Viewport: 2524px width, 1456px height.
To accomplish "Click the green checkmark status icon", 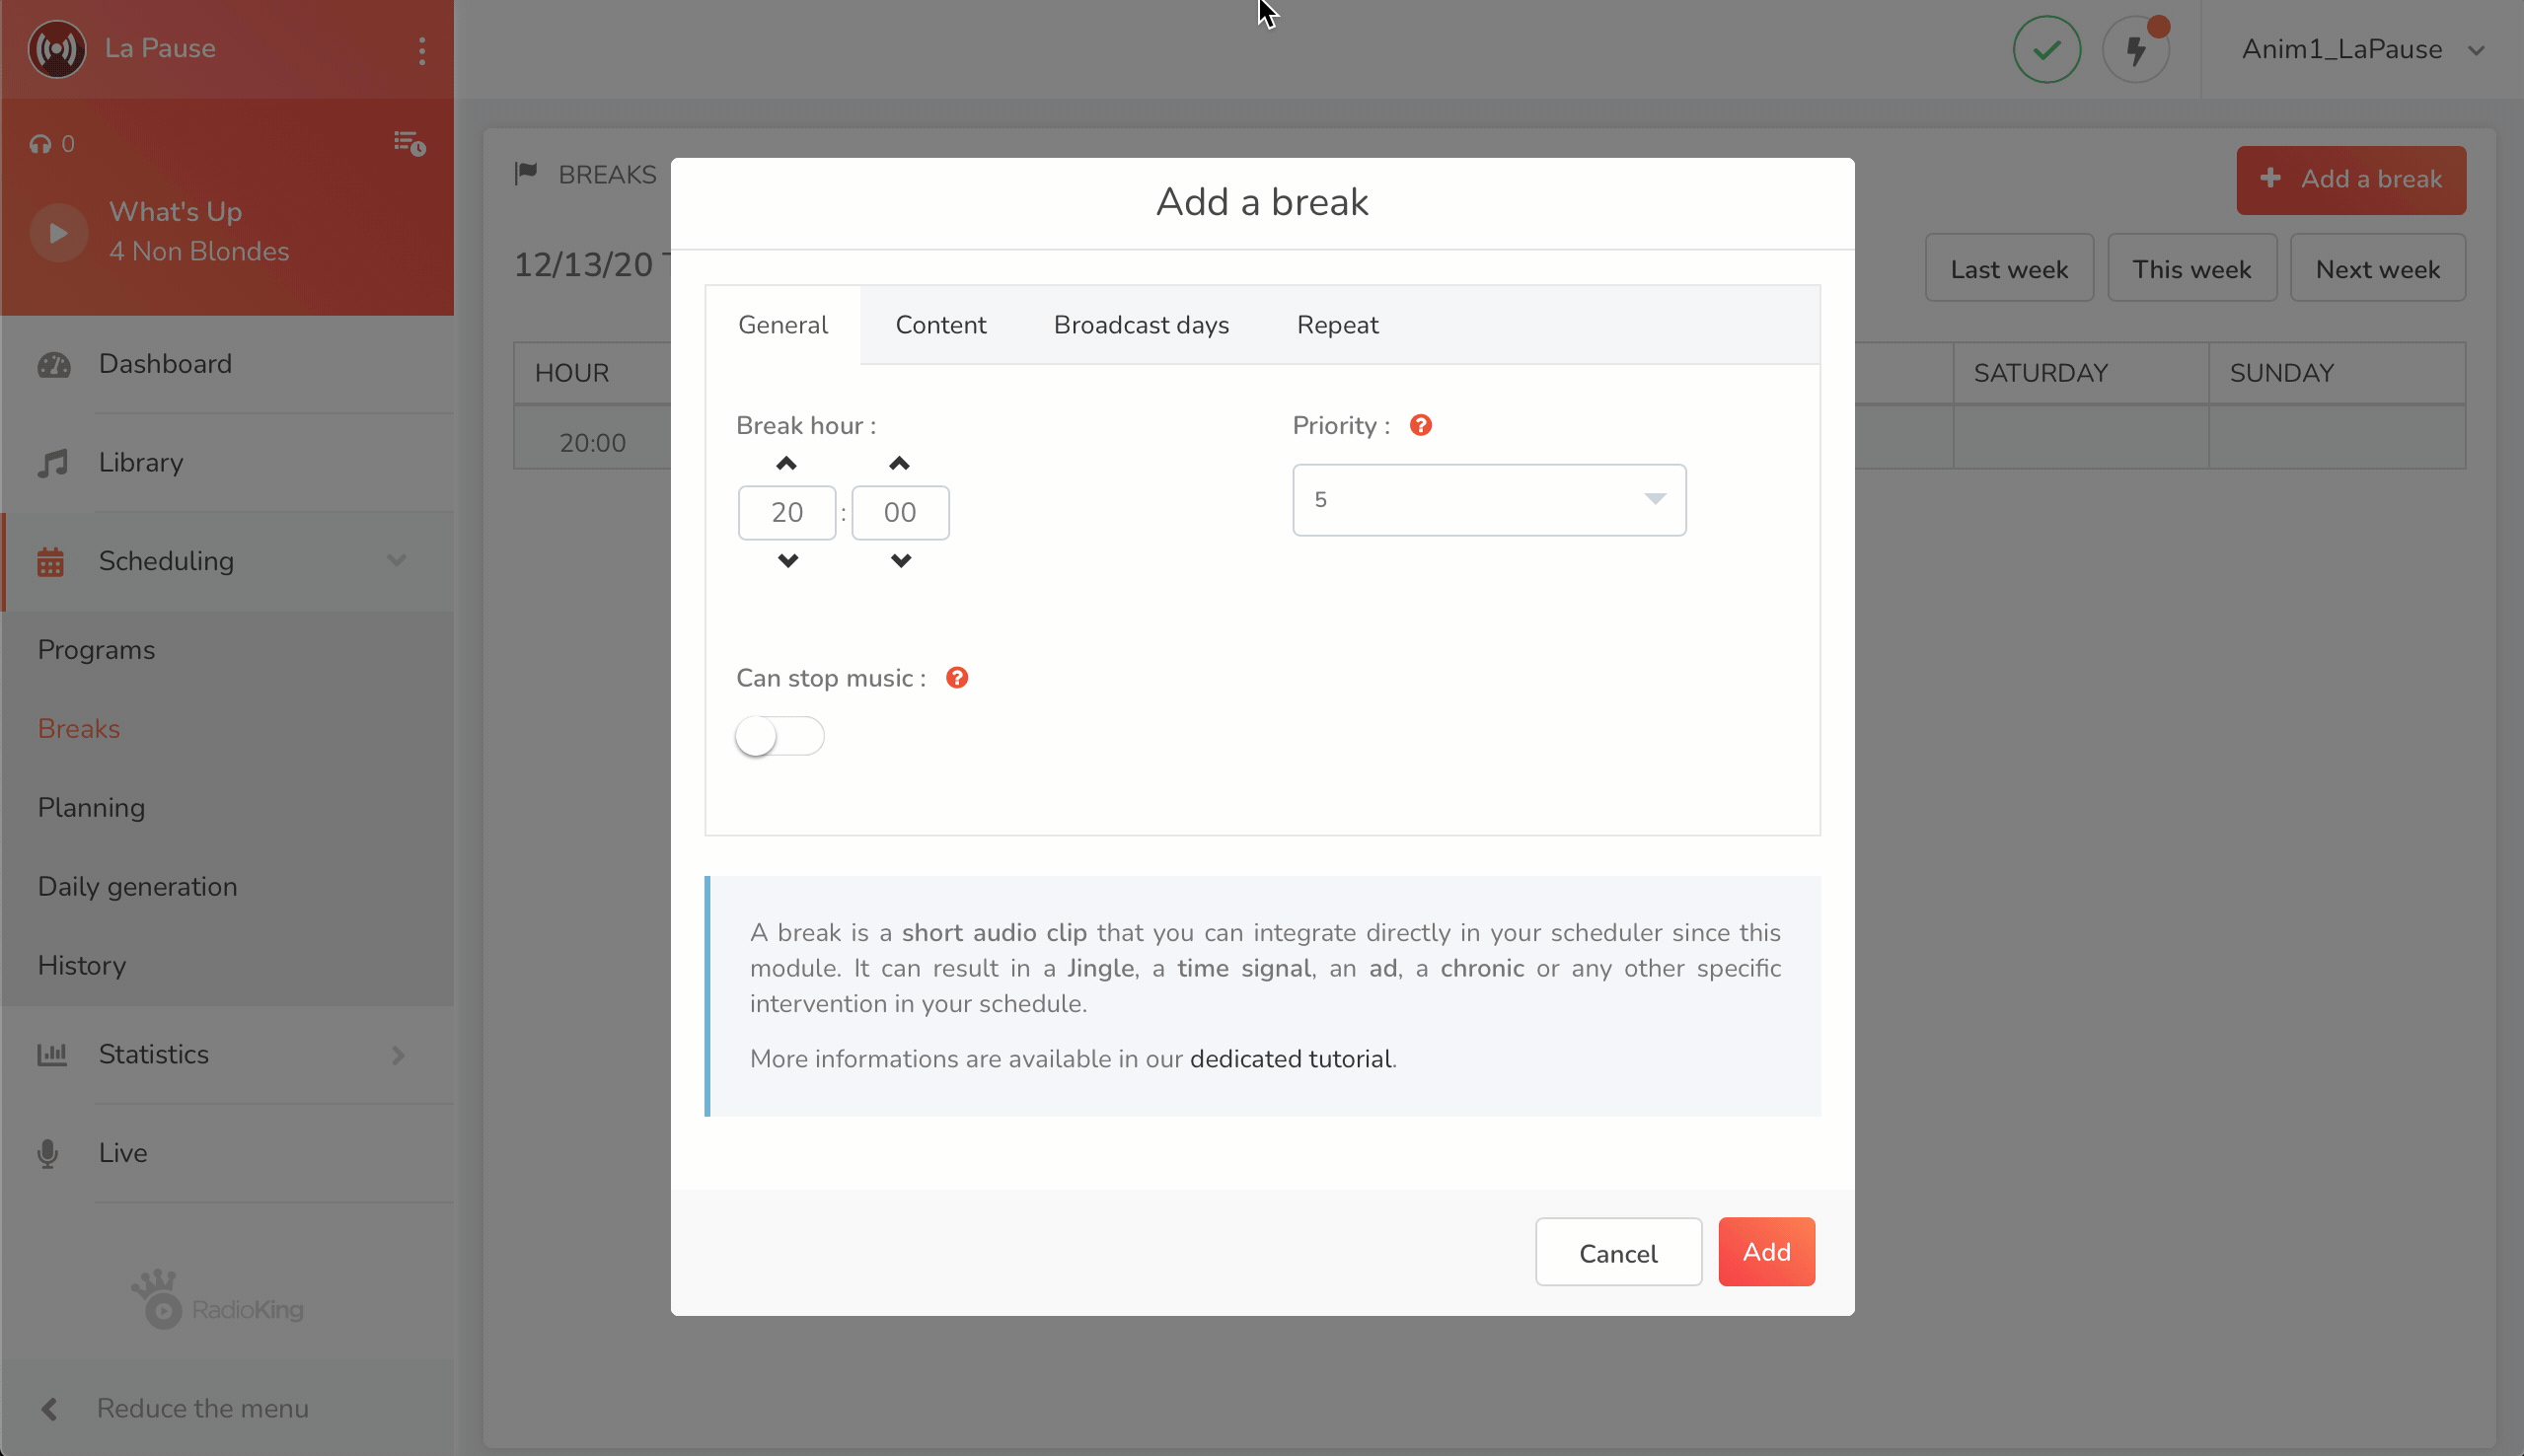I will pyautogui.click(x=2046, y=50).
